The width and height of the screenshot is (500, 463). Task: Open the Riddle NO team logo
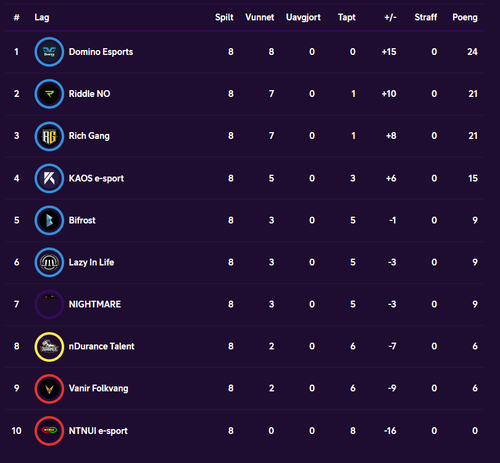click(x=49, y=94)
